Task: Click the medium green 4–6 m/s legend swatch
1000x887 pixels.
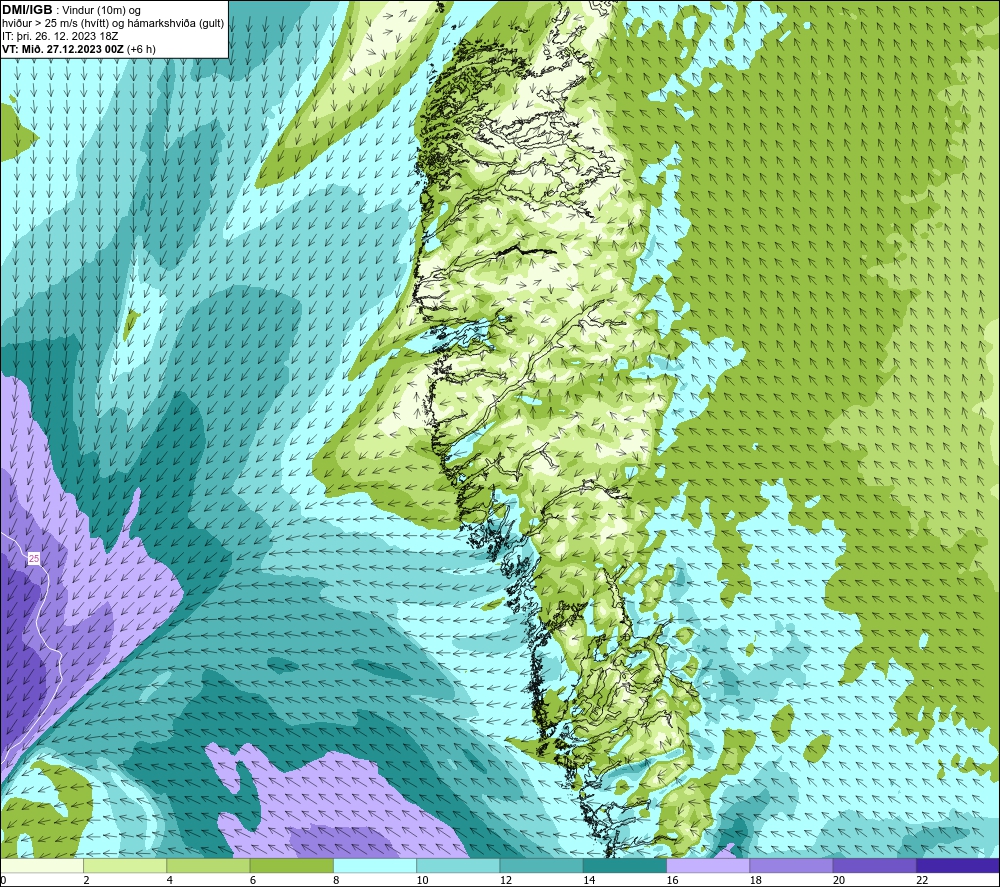Action: (x=209, y=865)
